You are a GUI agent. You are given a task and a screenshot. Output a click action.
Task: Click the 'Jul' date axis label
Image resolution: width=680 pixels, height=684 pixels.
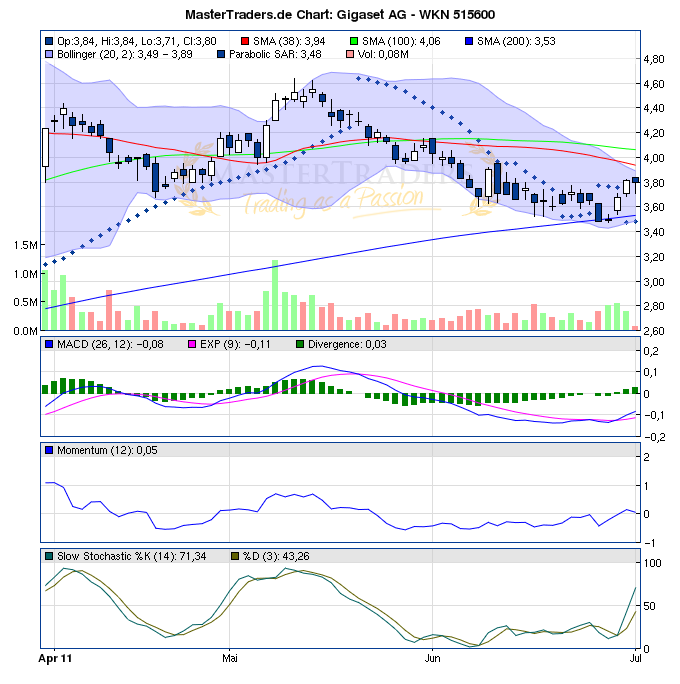pos(635,658)
